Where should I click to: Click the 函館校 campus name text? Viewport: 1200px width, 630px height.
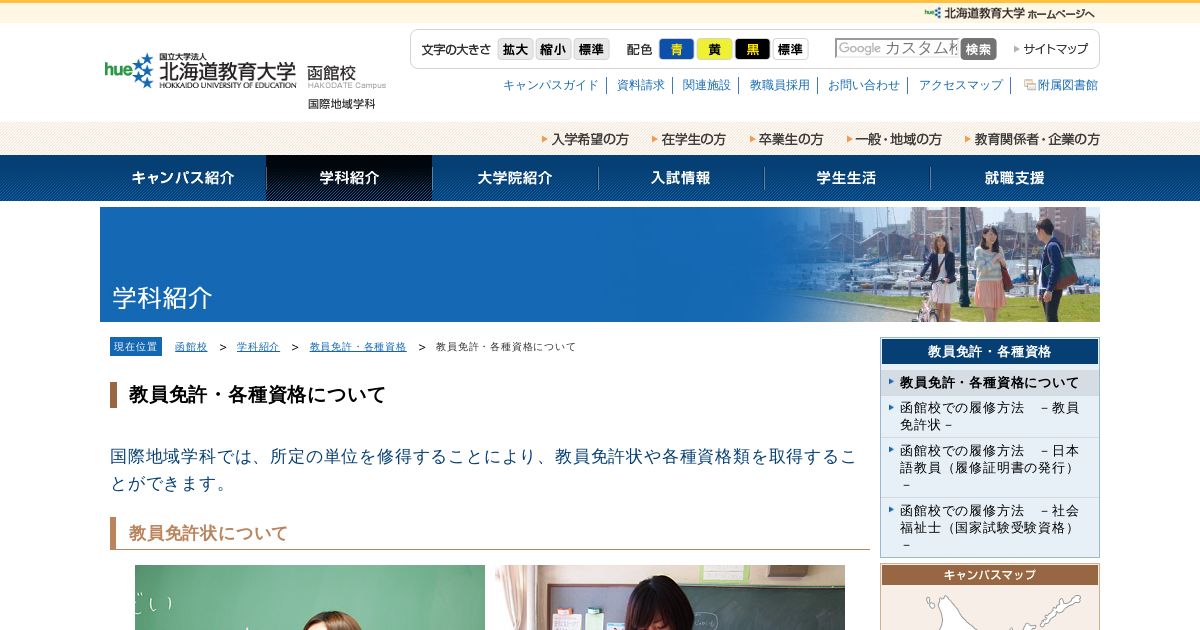[x=331, y=73]
